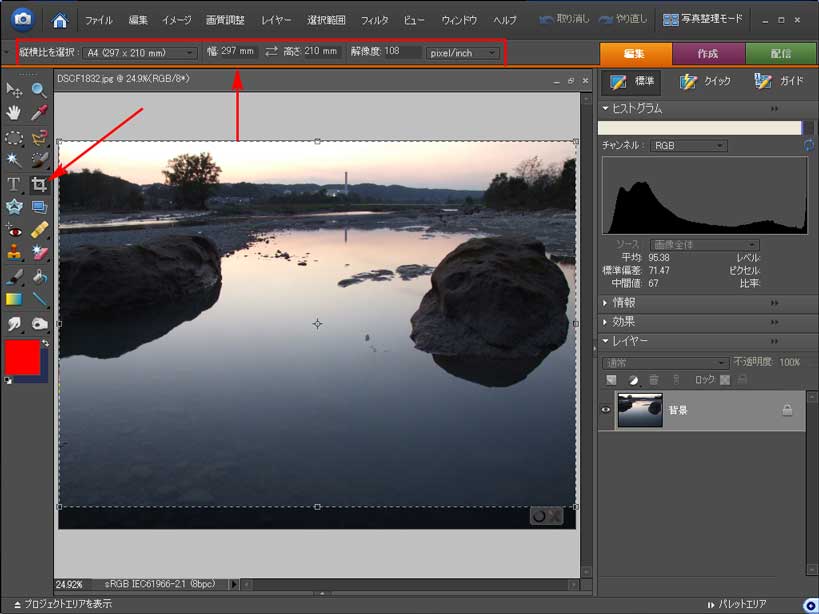Image resolution: width=819 pixels, height=614 pixels.
Task: Toggle visibility of the 背景 layer
Action: click(x=606, y=410)
